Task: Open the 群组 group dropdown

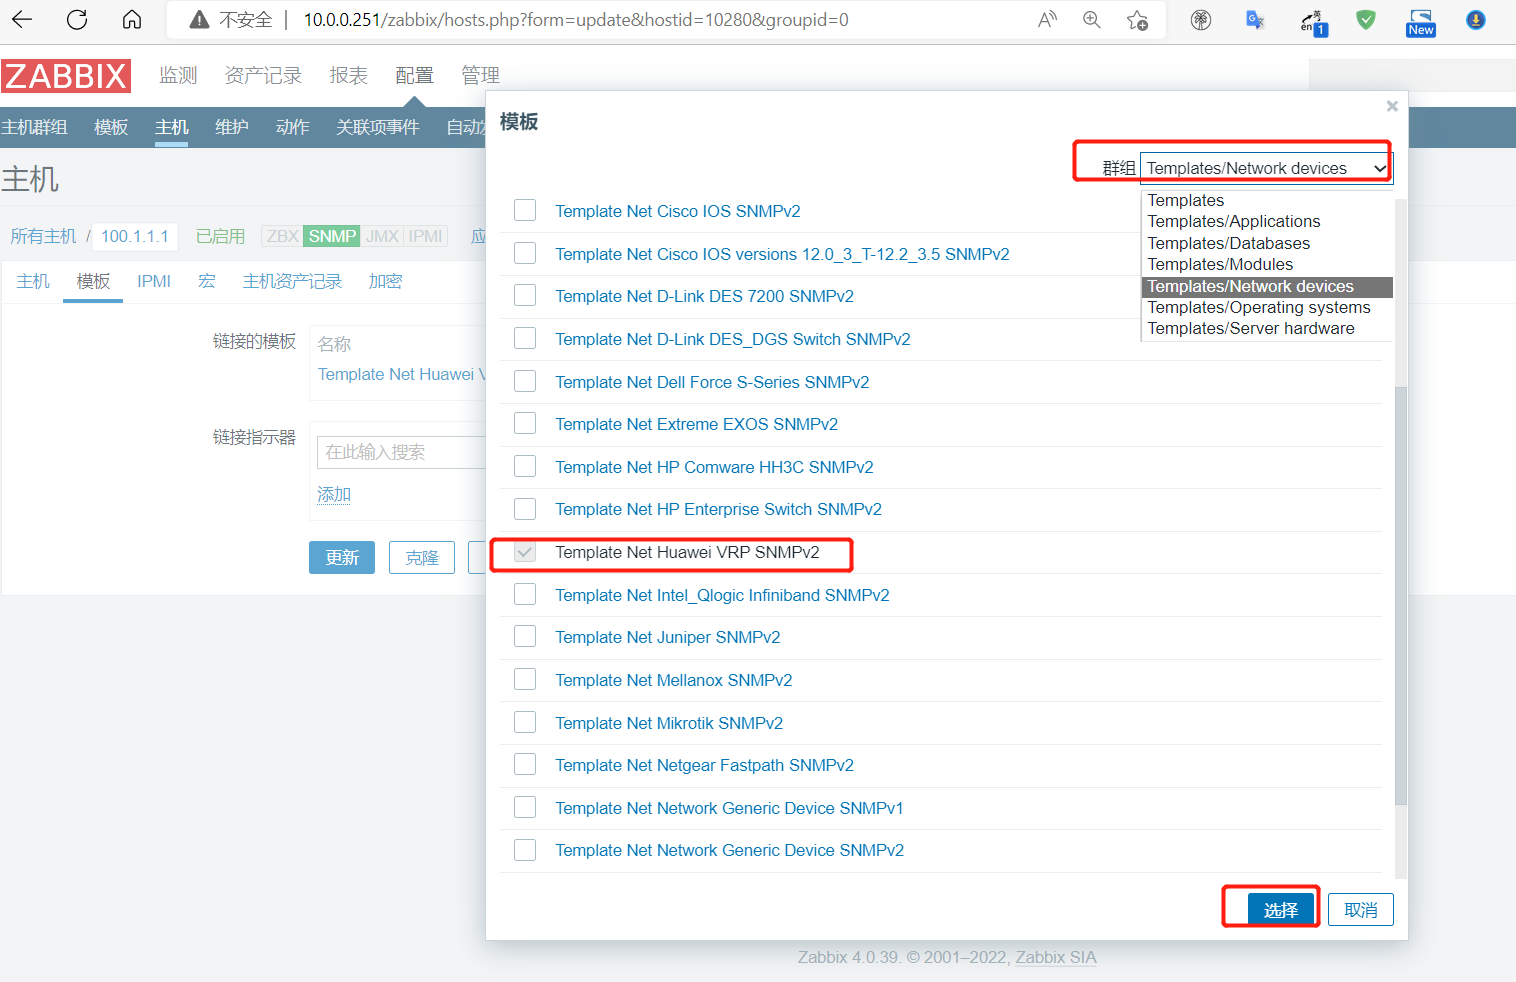Action: [x=1266, y=168]
